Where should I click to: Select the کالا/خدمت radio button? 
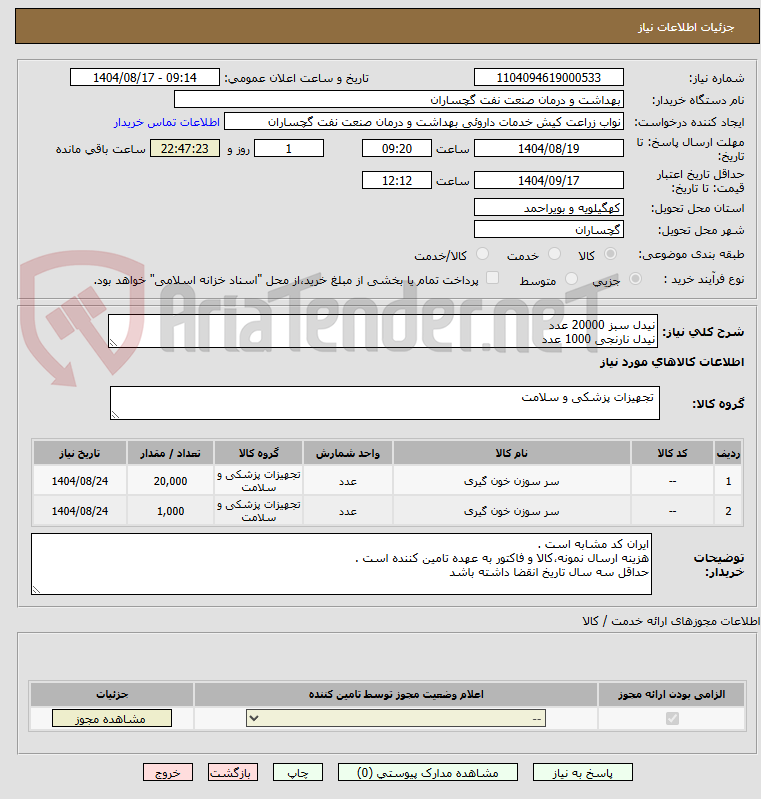tap(482, 254)
